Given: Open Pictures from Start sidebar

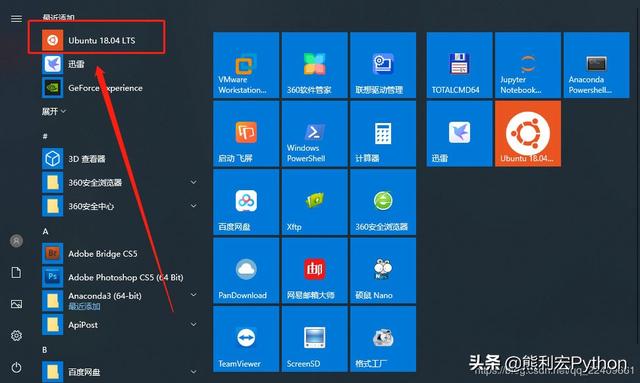Looking at the screenshot, I should [x=16, y=304].
